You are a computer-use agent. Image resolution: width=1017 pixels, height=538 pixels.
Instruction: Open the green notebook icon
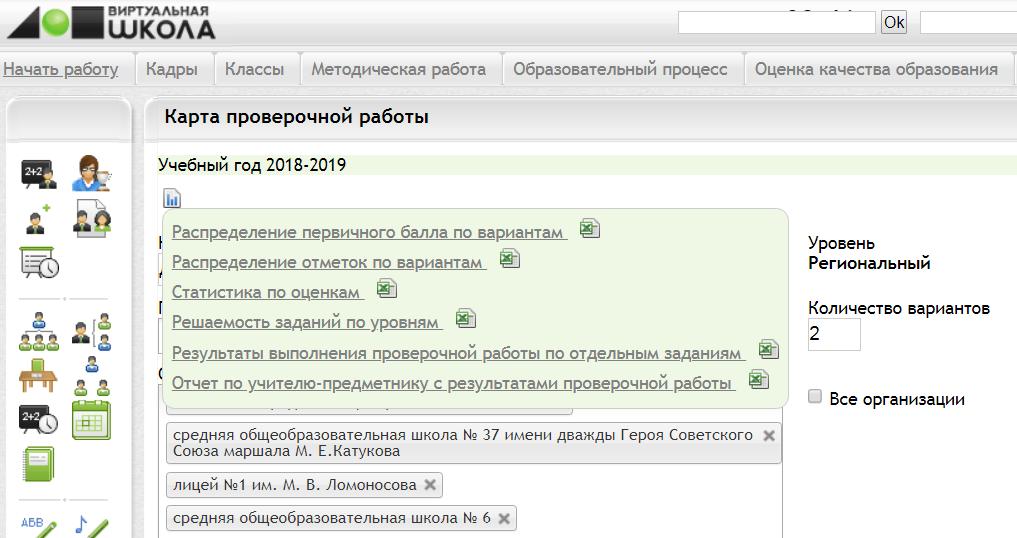click(x=38, y=464)
